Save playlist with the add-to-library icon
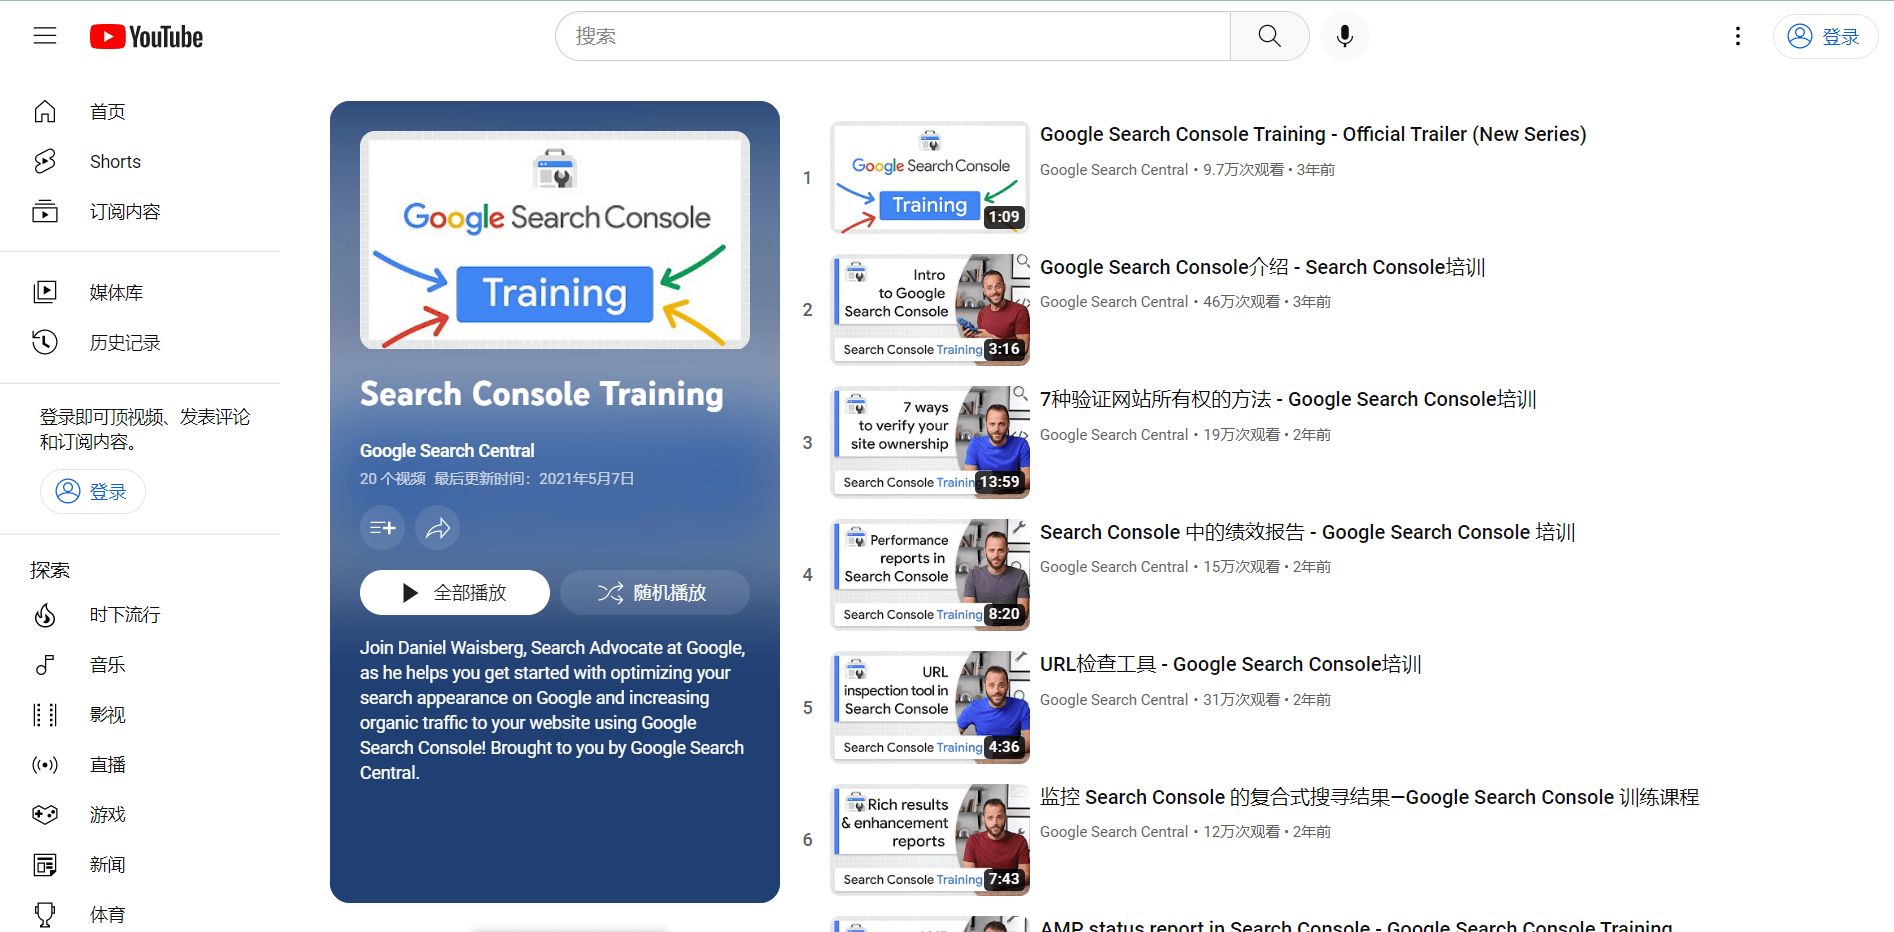Image resolution: width=1894 pixels, height=932 pixels. [x=382, y=528]
